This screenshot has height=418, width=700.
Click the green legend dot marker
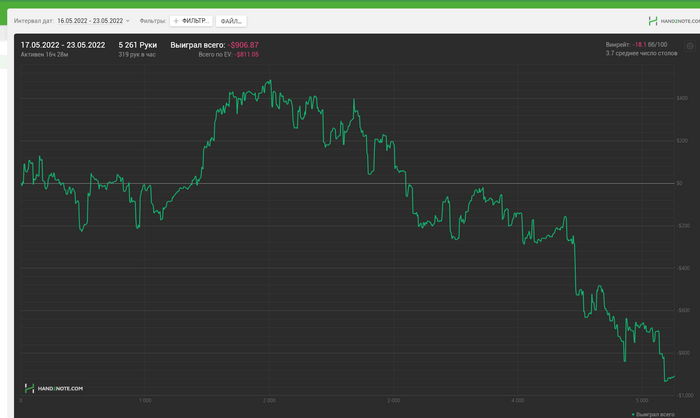point(633,413)
